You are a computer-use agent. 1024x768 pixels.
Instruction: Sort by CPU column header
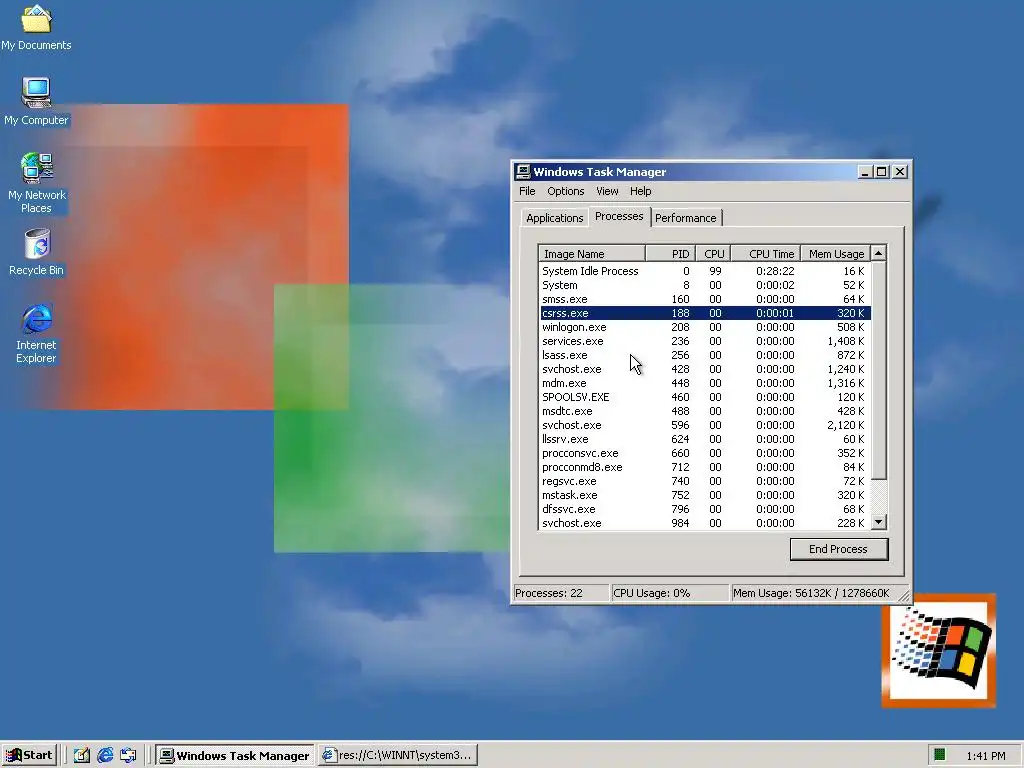click(713, 253)
